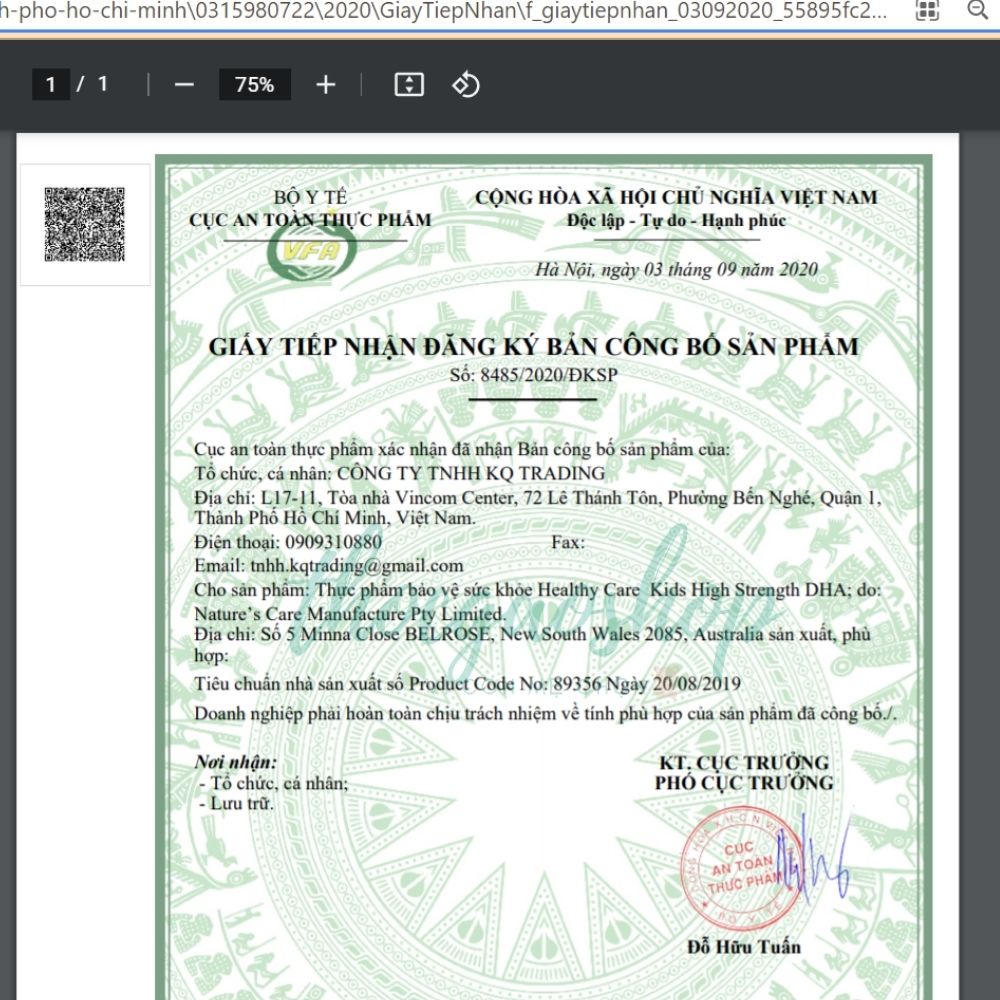Zoom out with the minus button
The width and height of the screenshot is (1000, 1000).
(x=184, y=85)
